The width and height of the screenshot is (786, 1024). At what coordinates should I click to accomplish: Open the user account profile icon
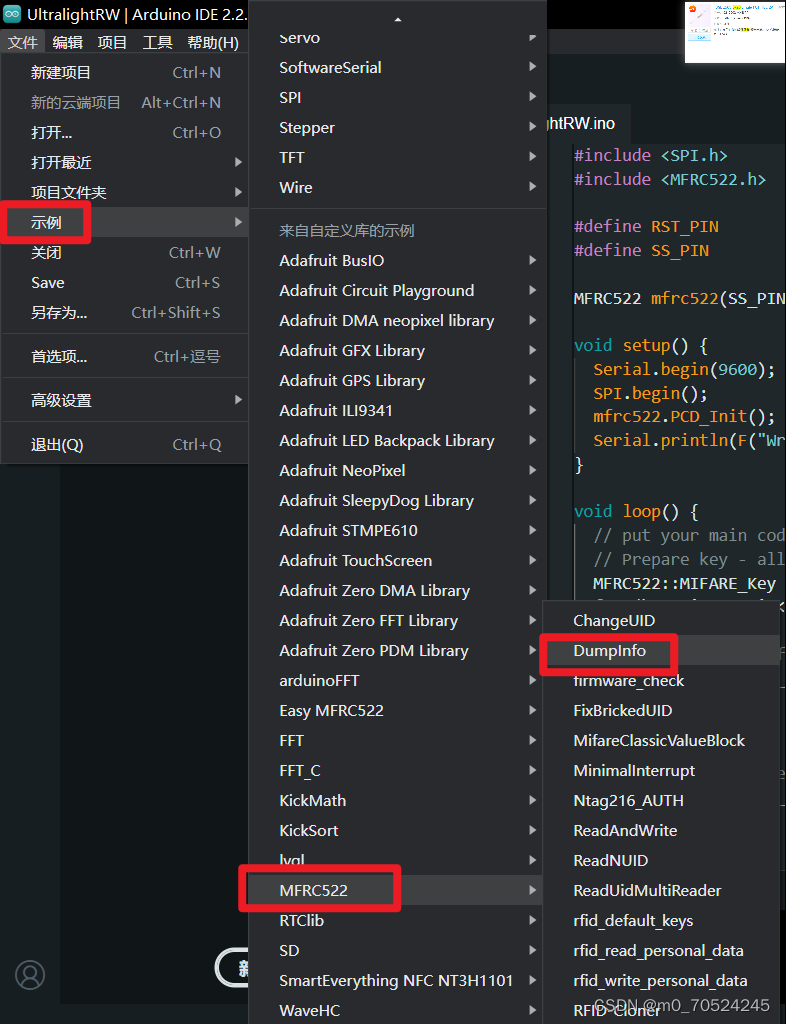tap(30, 974)
